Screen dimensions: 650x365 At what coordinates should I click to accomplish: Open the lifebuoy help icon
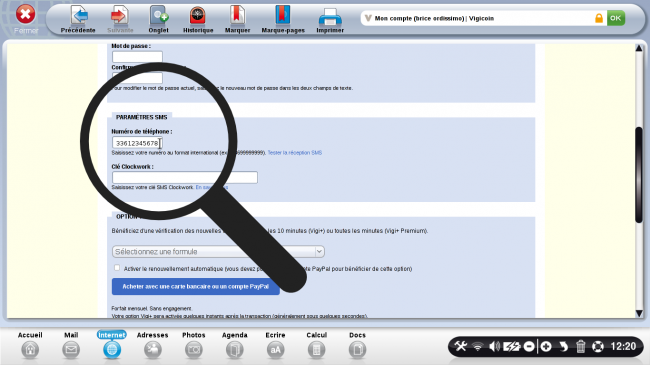pyautogui.click(x=598, y=346)
